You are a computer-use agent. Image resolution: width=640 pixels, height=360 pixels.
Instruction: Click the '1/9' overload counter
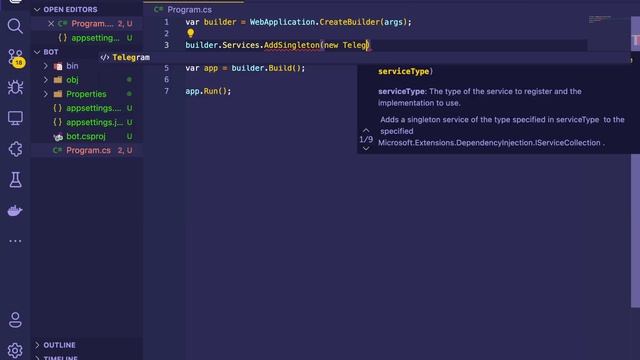click(x=366, y=140)
